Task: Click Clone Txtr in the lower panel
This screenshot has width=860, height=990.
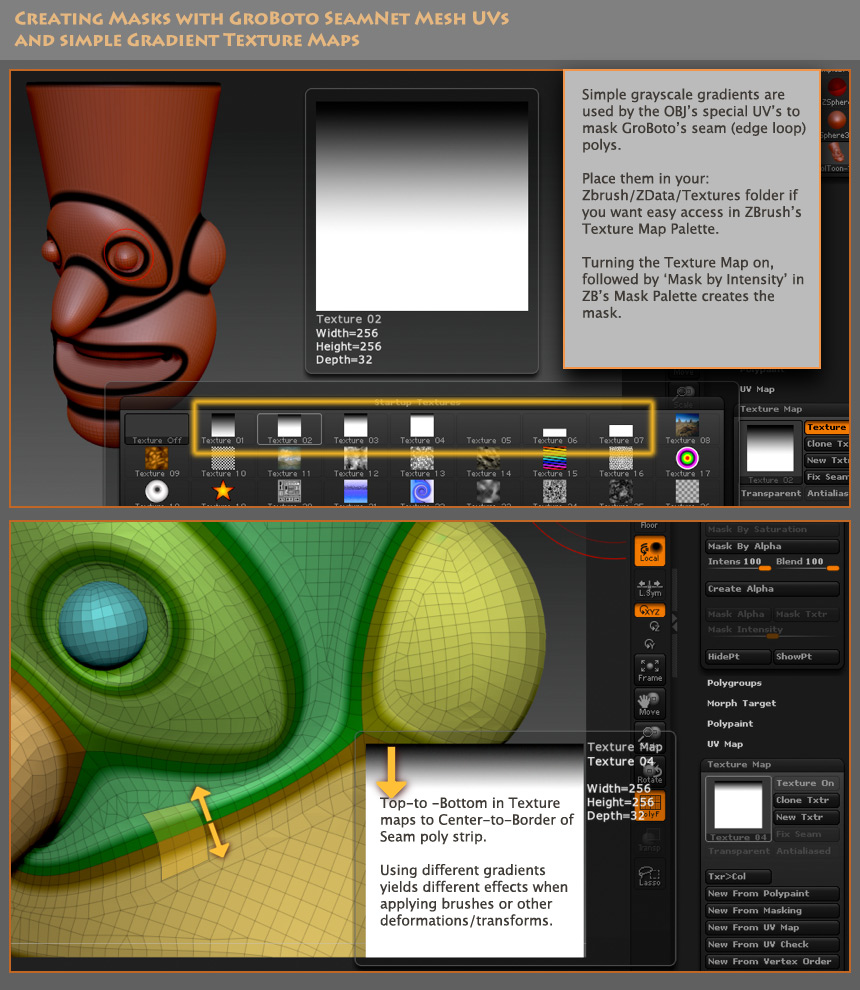Action: pos(806,800)
